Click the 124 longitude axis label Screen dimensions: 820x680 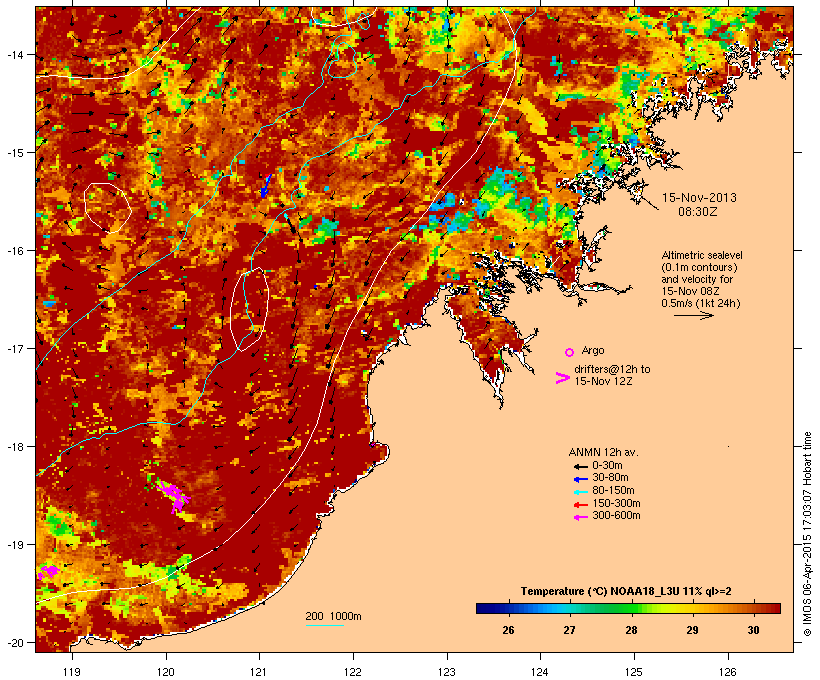tap(540, 672)
